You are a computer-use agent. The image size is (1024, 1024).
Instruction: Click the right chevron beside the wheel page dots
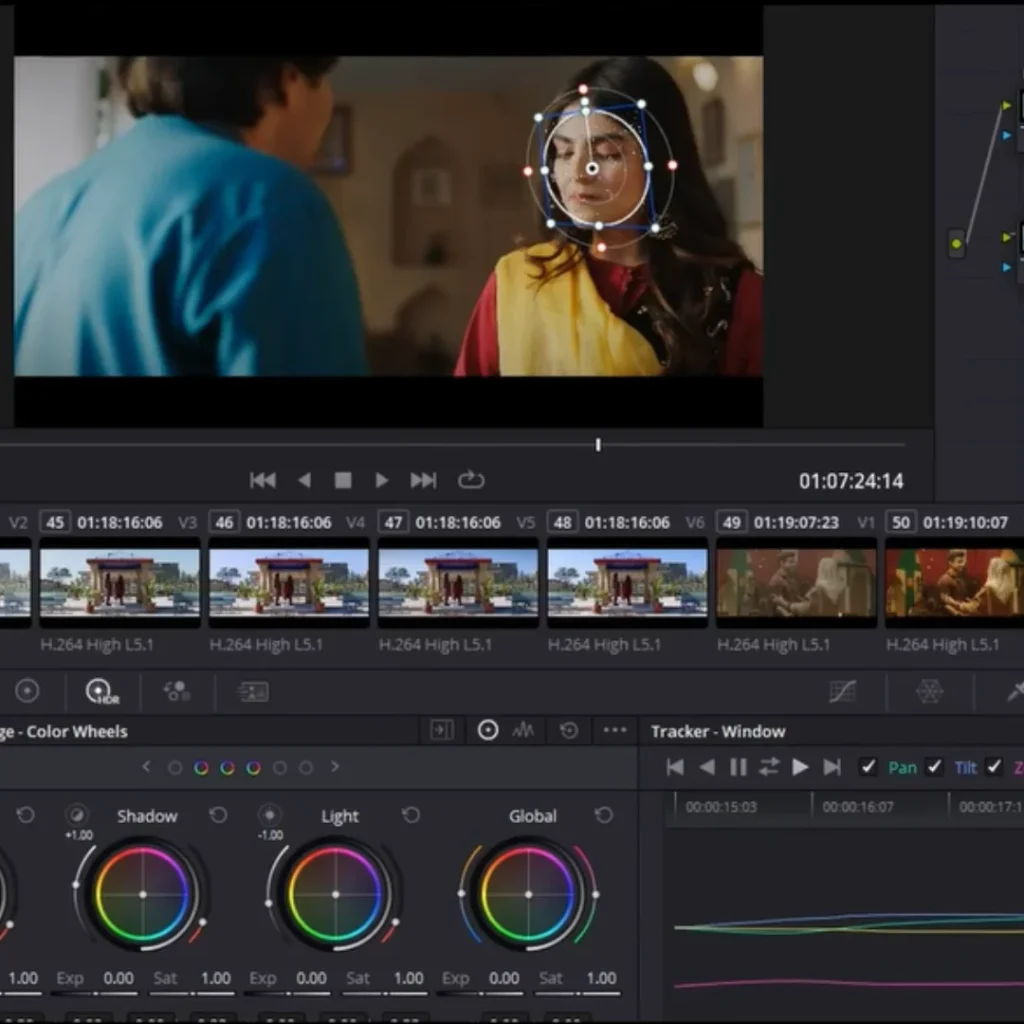tap(336, 767)
